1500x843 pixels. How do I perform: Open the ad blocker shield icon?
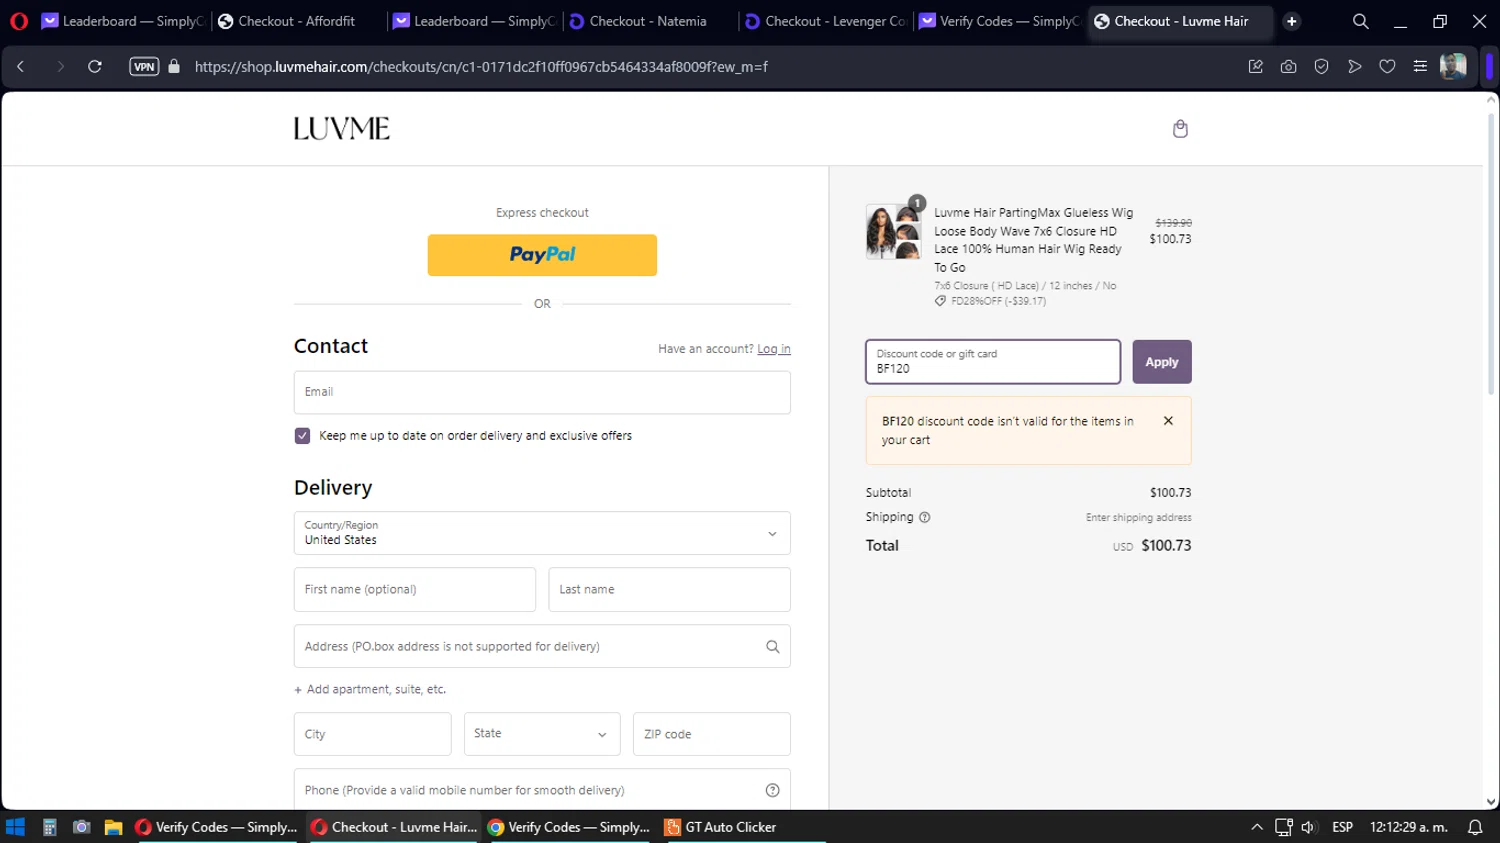tap(1322, 67)
